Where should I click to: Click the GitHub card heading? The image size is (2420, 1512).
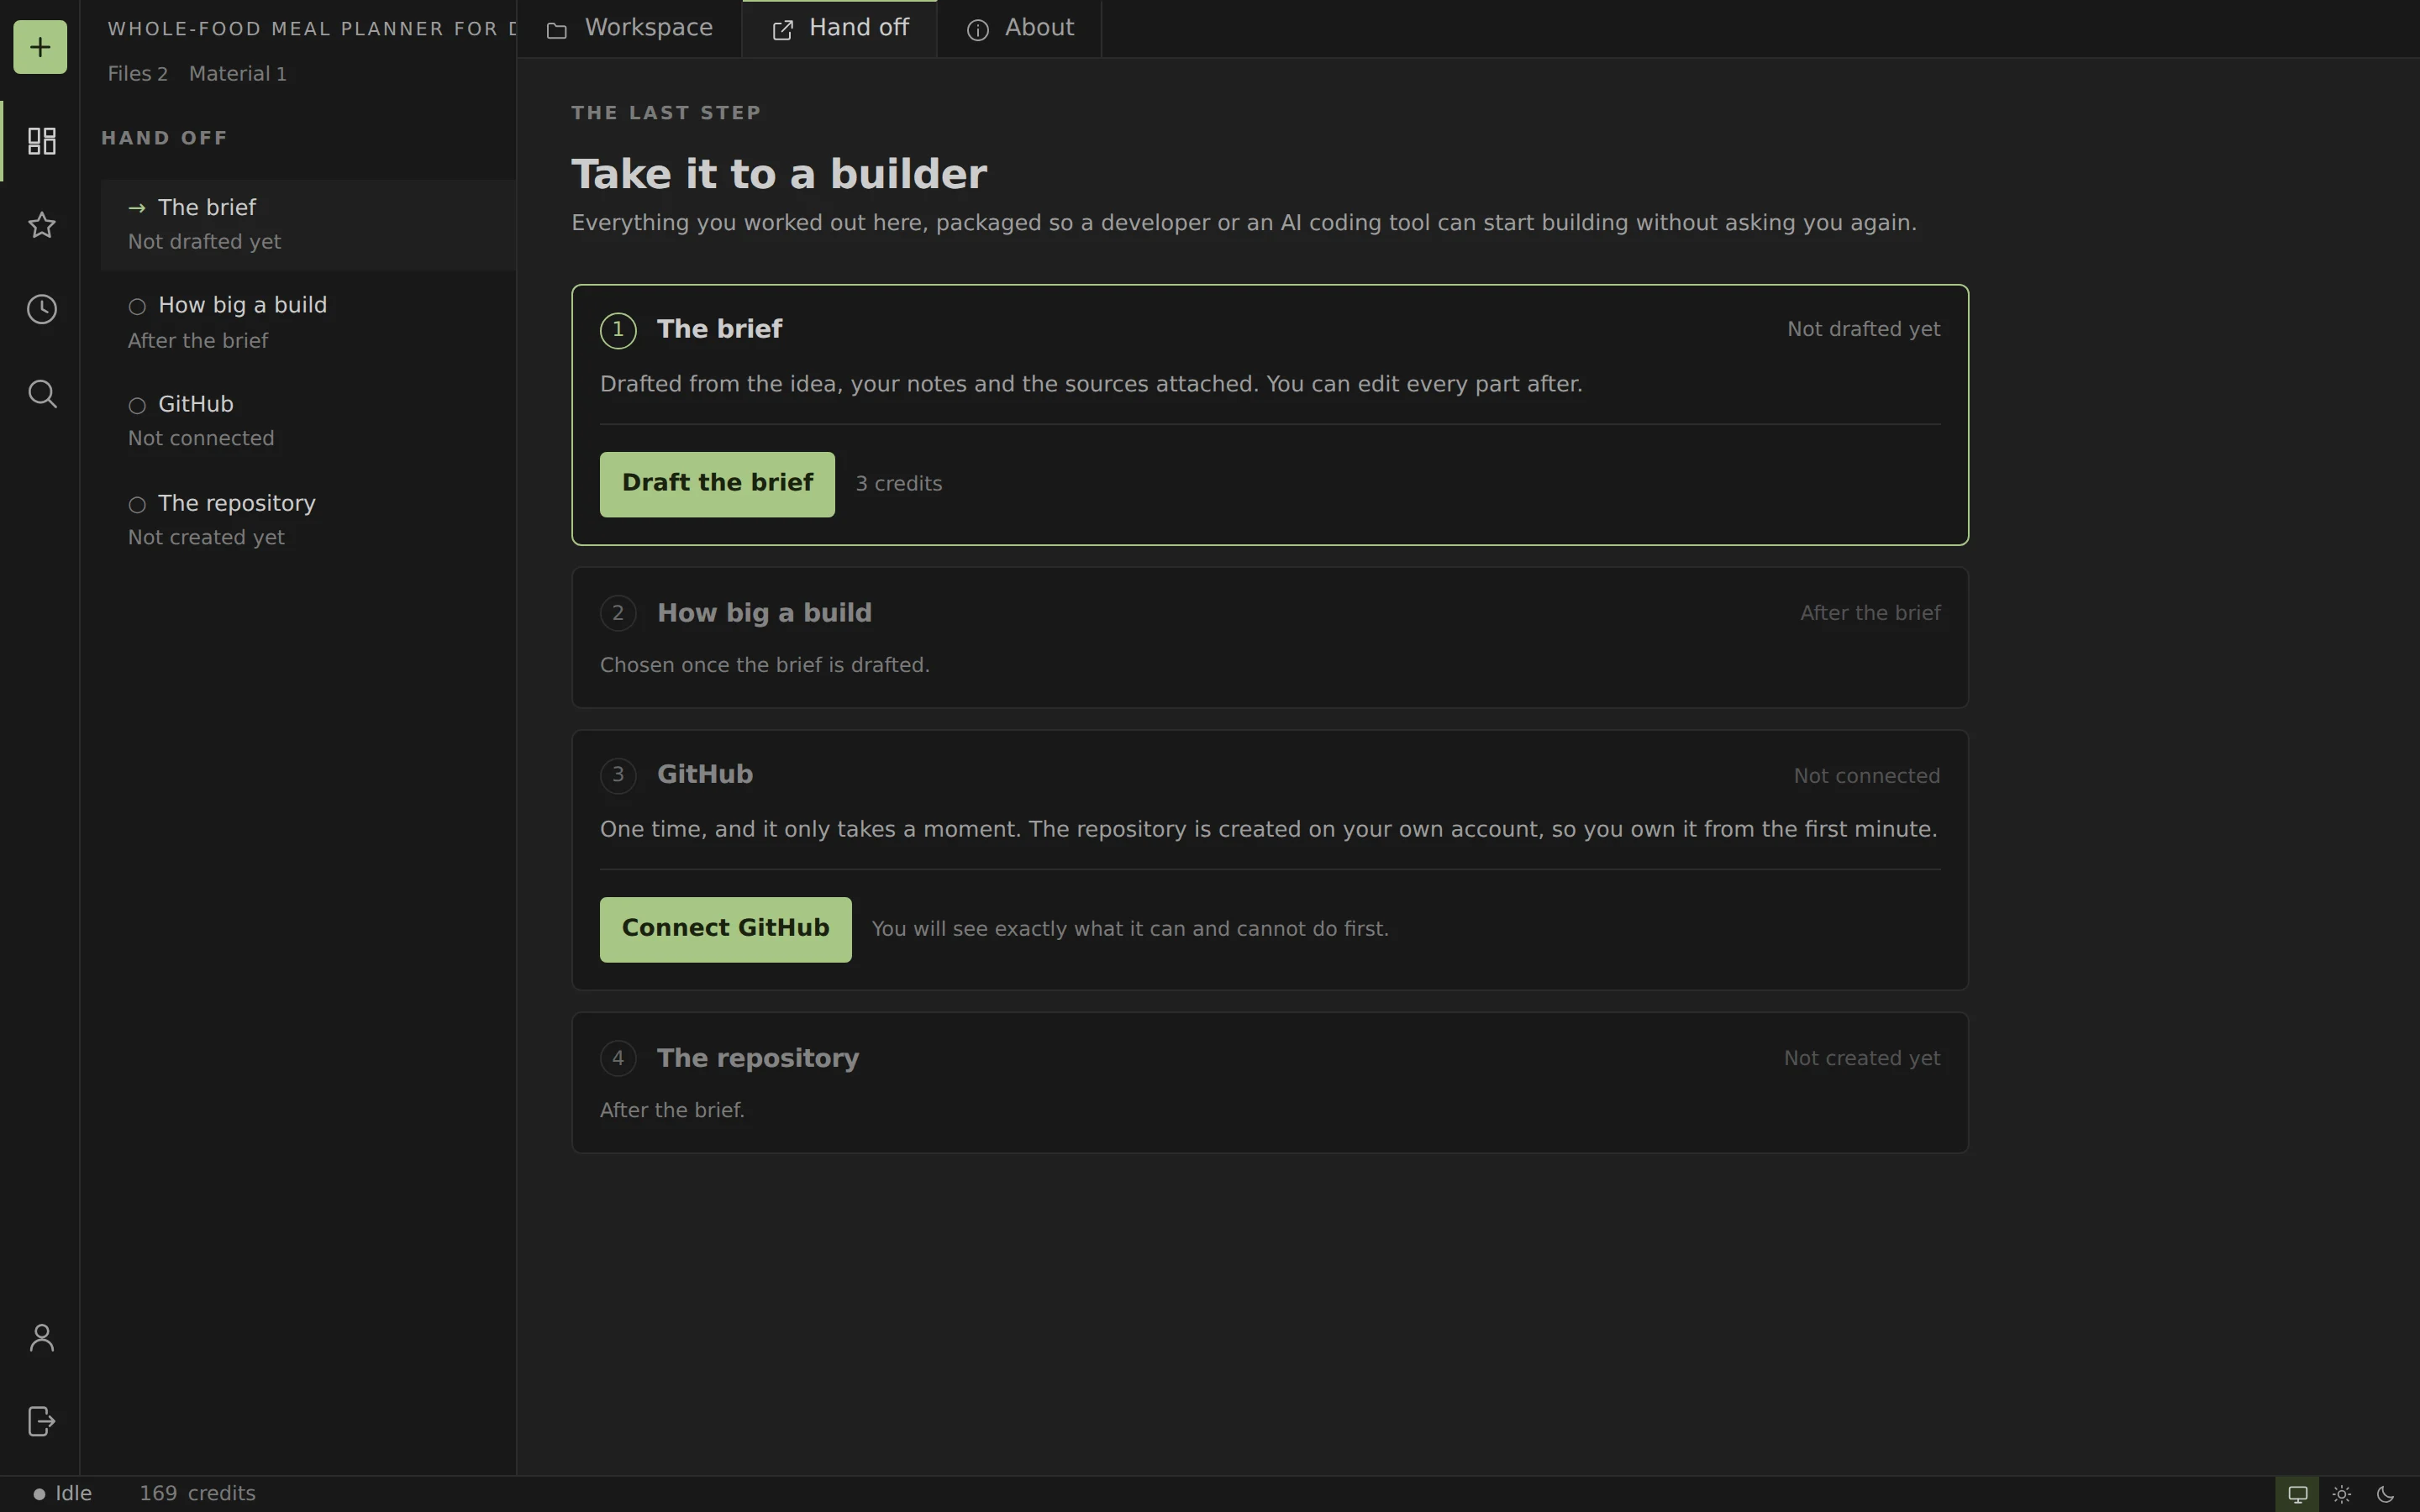tap(705, 775)
